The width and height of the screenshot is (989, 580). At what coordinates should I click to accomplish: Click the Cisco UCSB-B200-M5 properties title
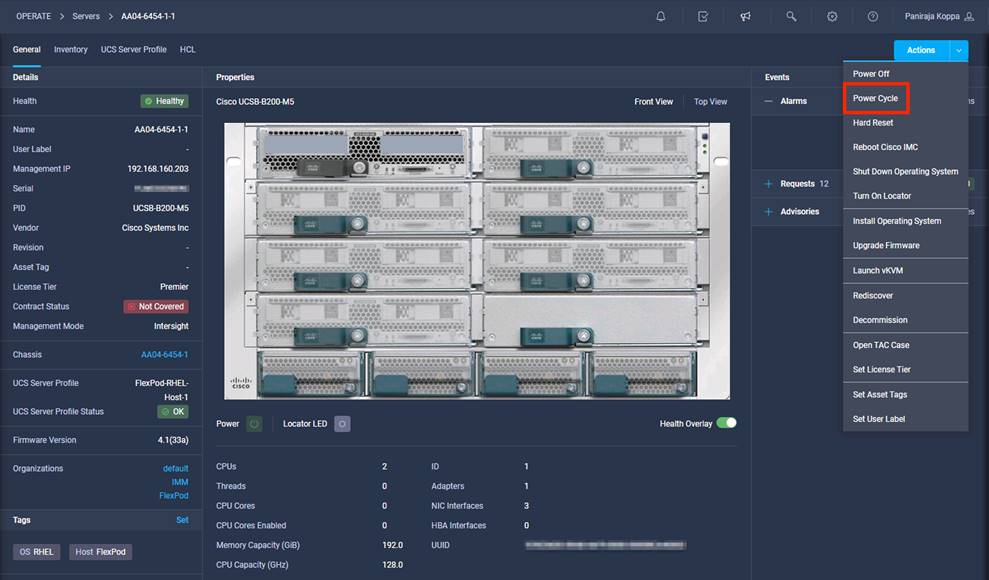[x=255, y=102]
